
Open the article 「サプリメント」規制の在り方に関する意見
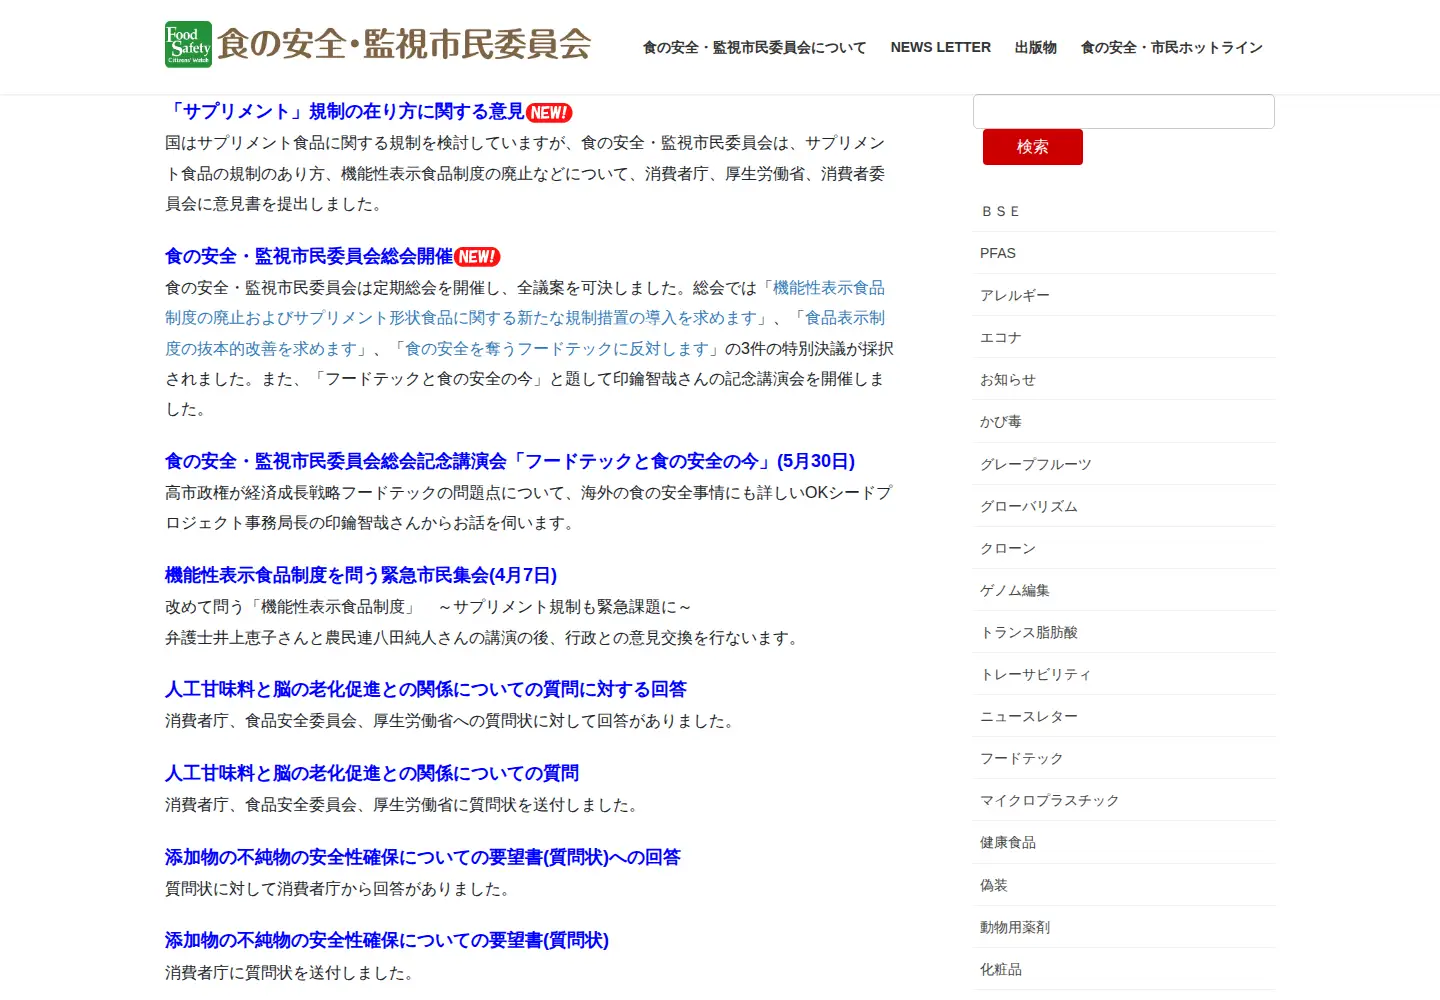click(345, 112)
